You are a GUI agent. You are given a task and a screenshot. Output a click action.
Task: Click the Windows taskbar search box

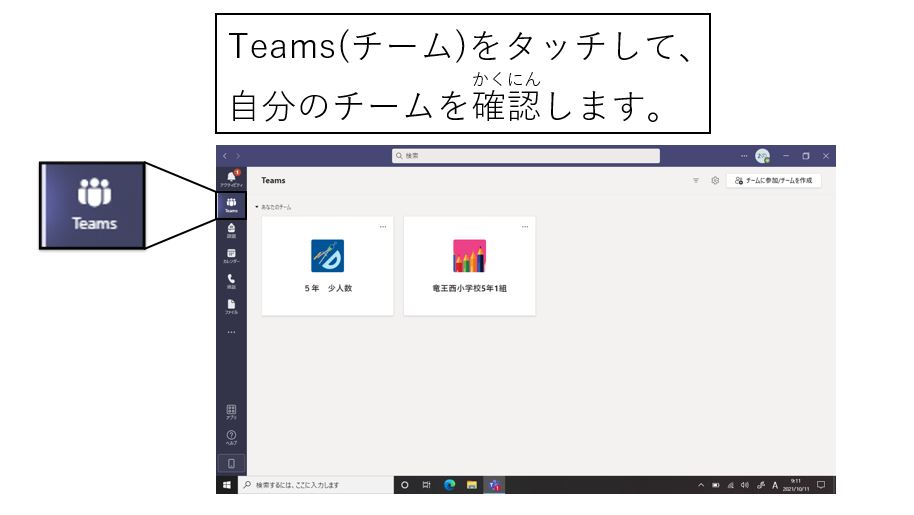click(316, 485)
